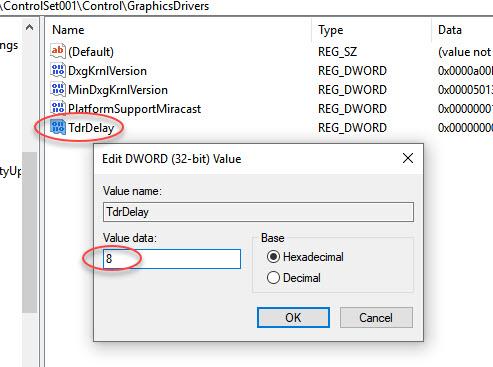This screenshot has width=493, height=367.
Task: Sort the list by Name column header
Action: pos(68,30)
